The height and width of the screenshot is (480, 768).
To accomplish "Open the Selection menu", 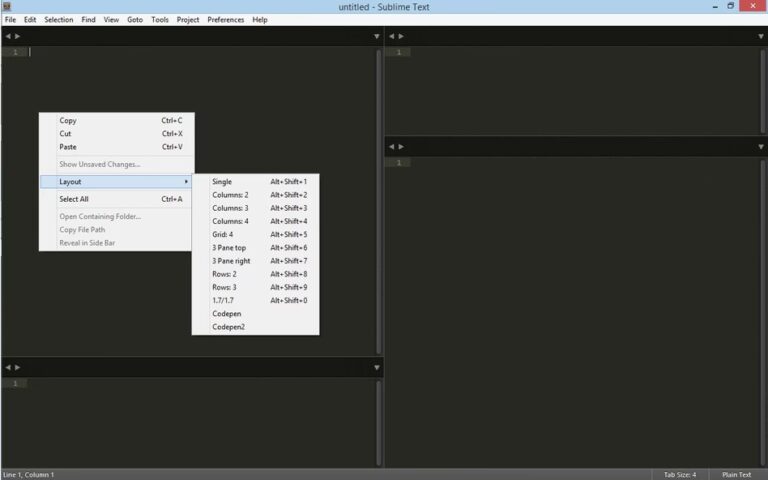I will 58,20.
